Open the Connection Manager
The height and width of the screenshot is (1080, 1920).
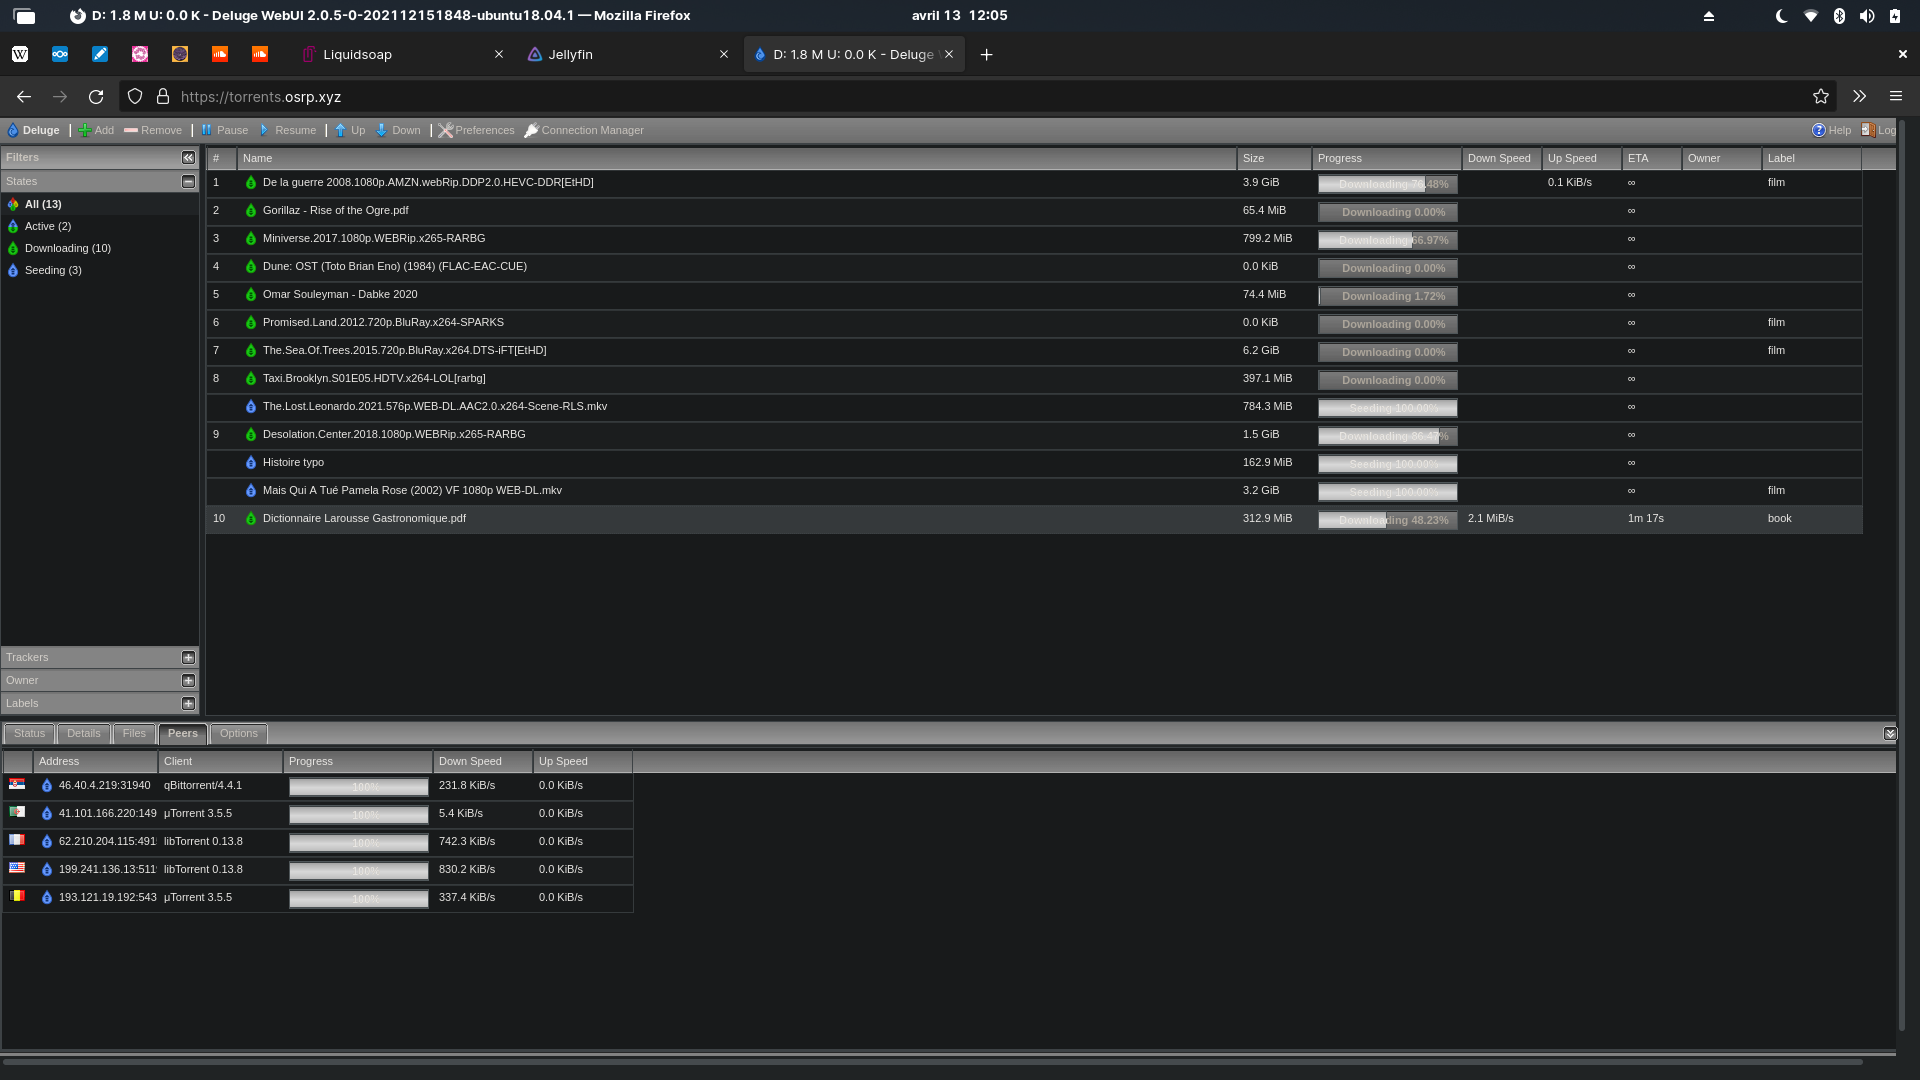pos(584,130)
